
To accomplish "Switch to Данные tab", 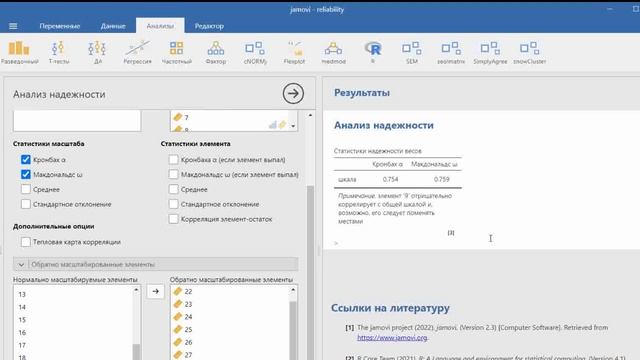I will 113,26.
